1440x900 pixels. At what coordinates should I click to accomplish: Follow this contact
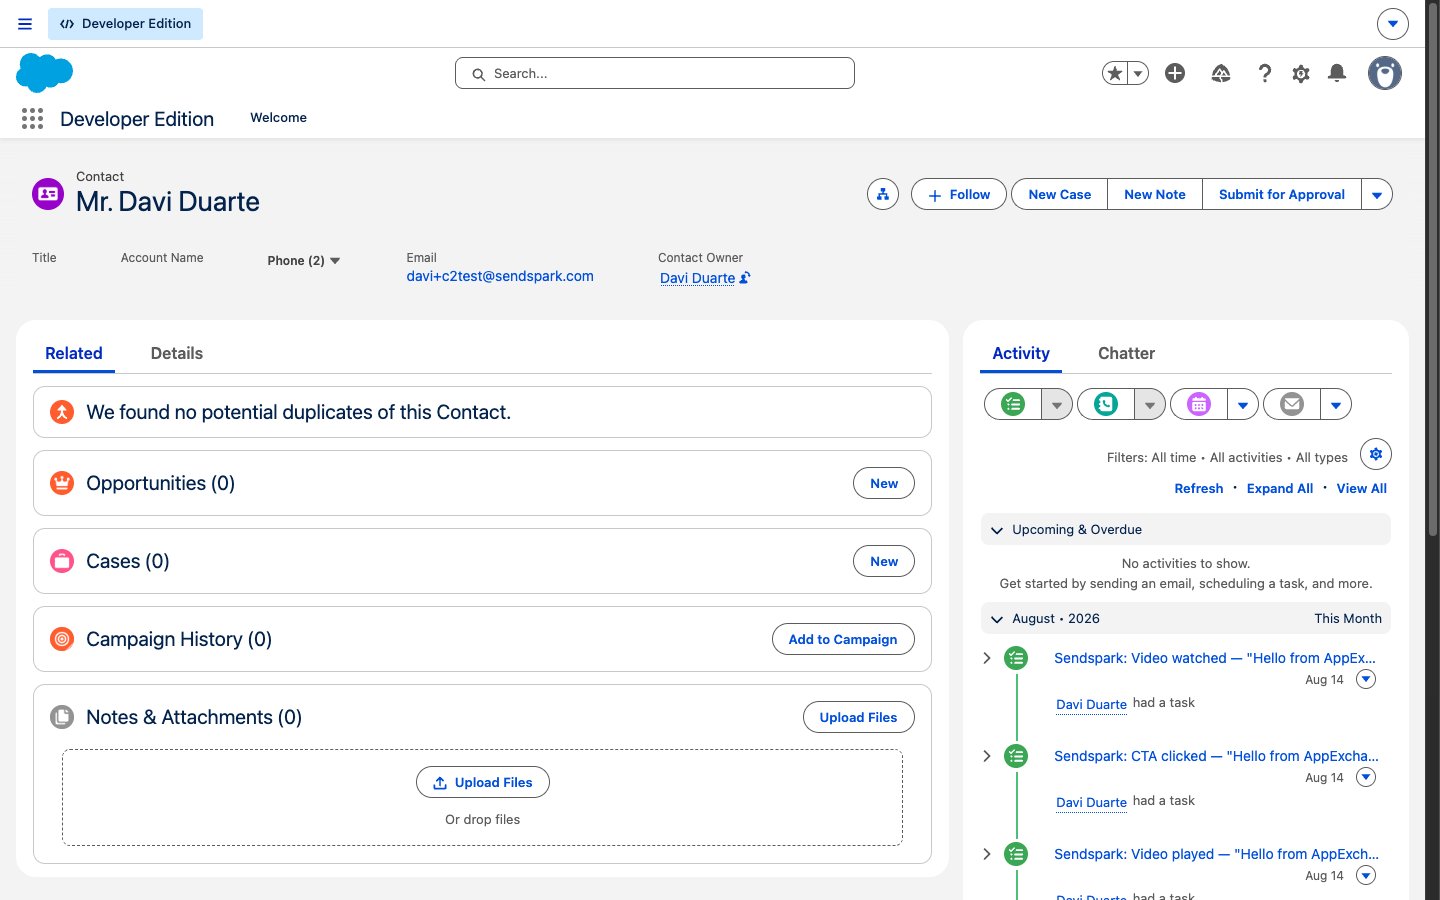click(959, 194)
